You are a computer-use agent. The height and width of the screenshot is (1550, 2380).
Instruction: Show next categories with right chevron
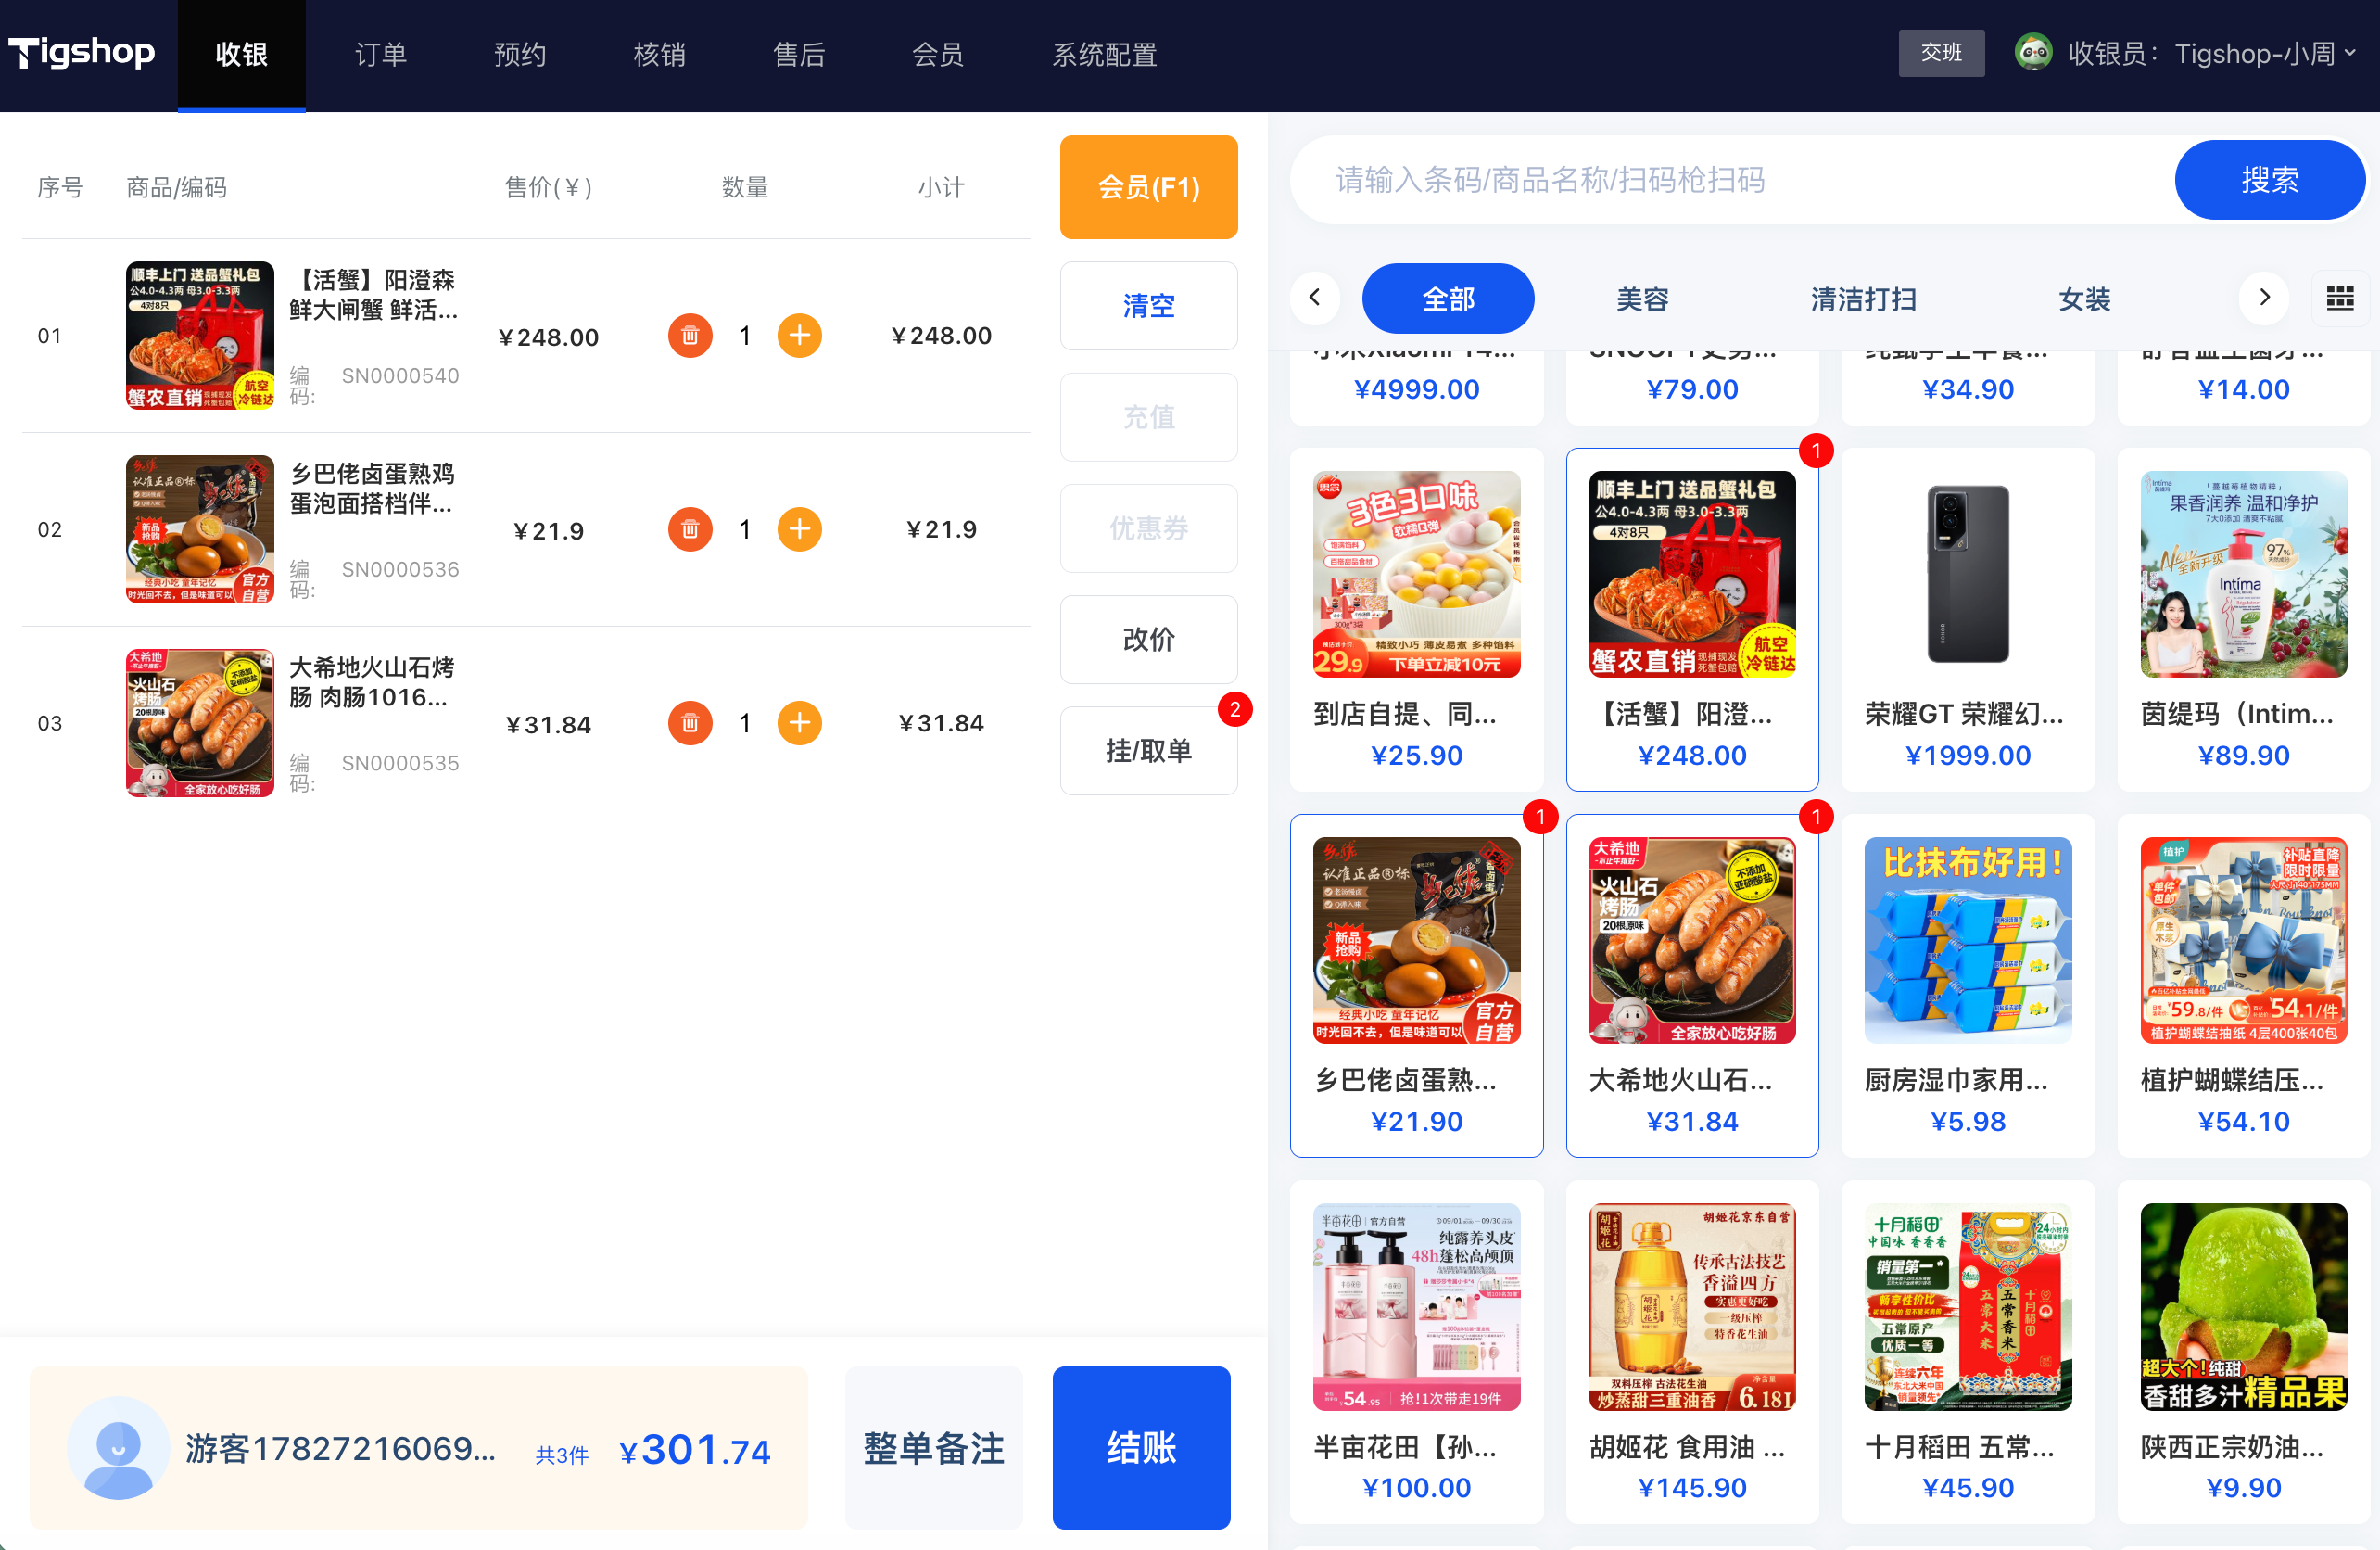point(2264,298)
